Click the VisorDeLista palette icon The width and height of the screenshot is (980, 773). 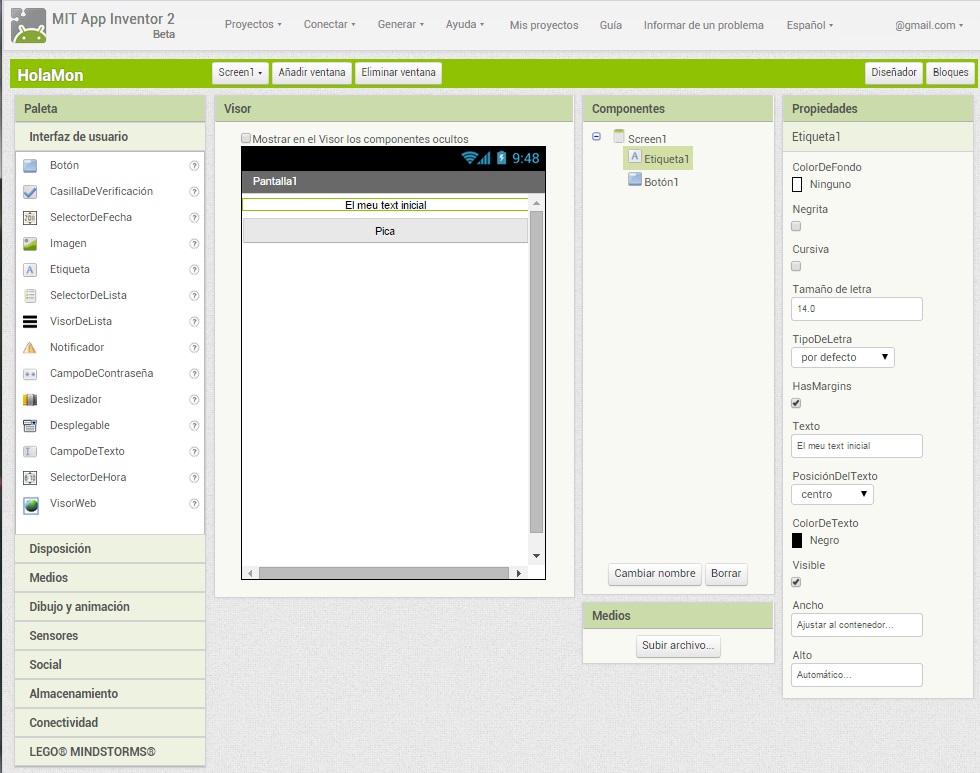(30, 322)
